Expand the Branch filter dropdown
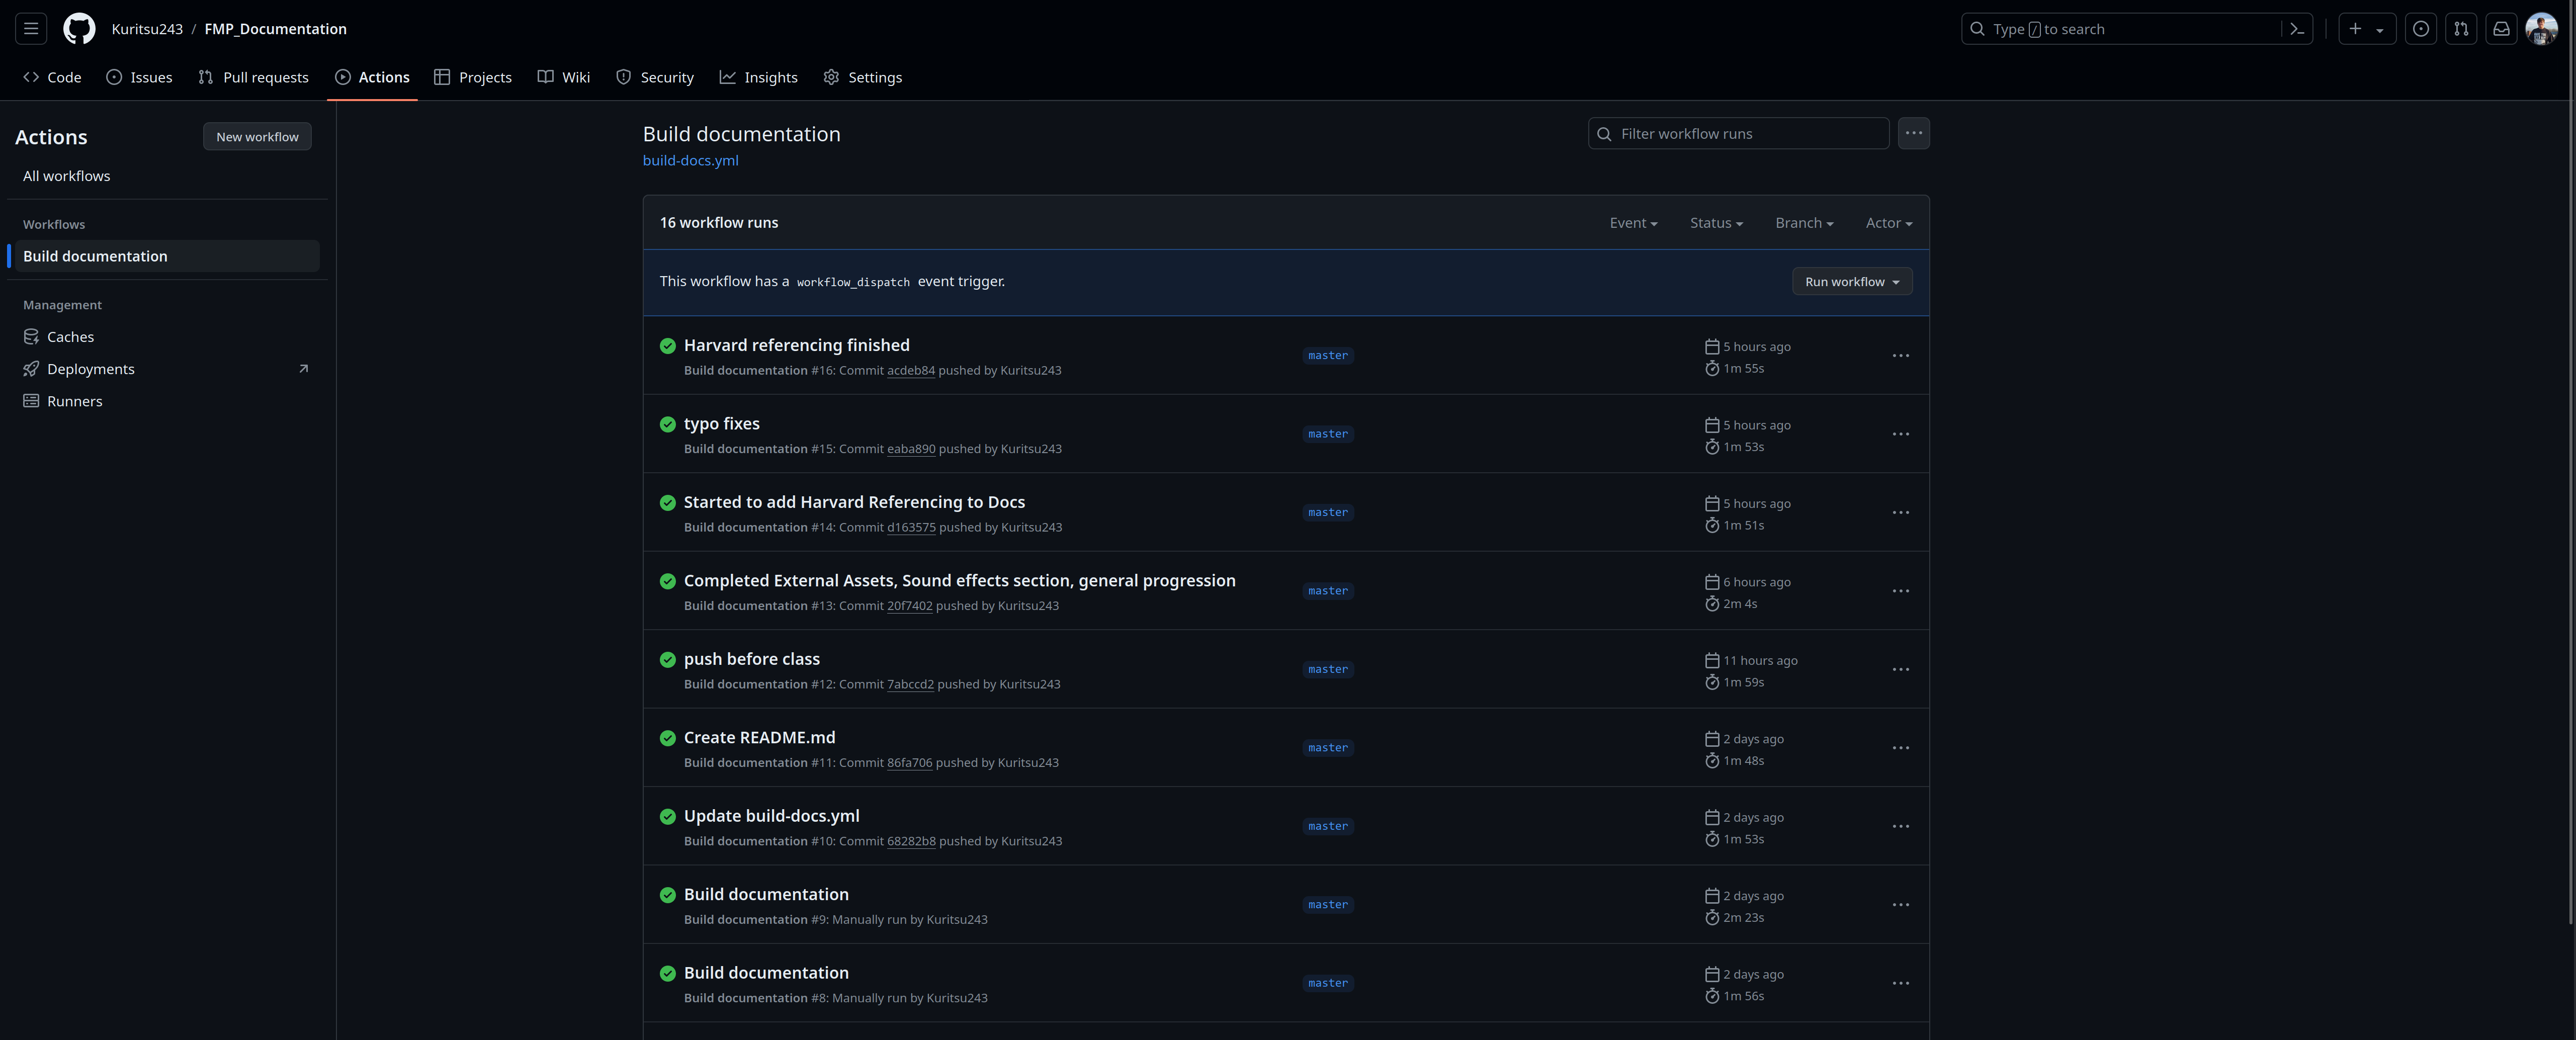Viewport: 2576px width, 1040px height. (1804, 223)
